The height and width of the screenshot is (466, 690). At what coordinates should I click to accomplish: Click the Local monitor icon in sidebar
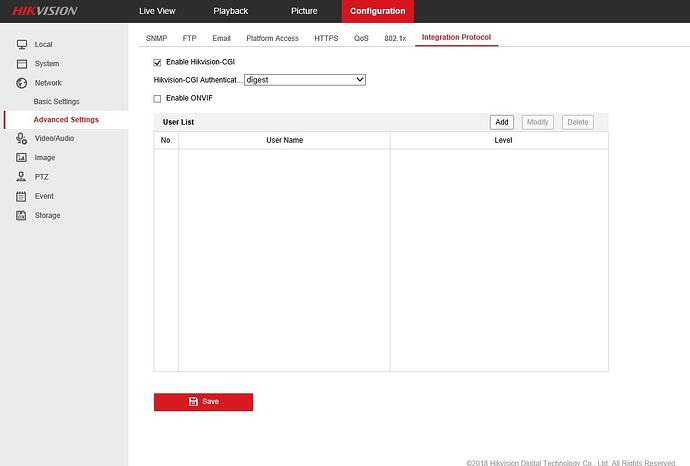click(21, 44)
